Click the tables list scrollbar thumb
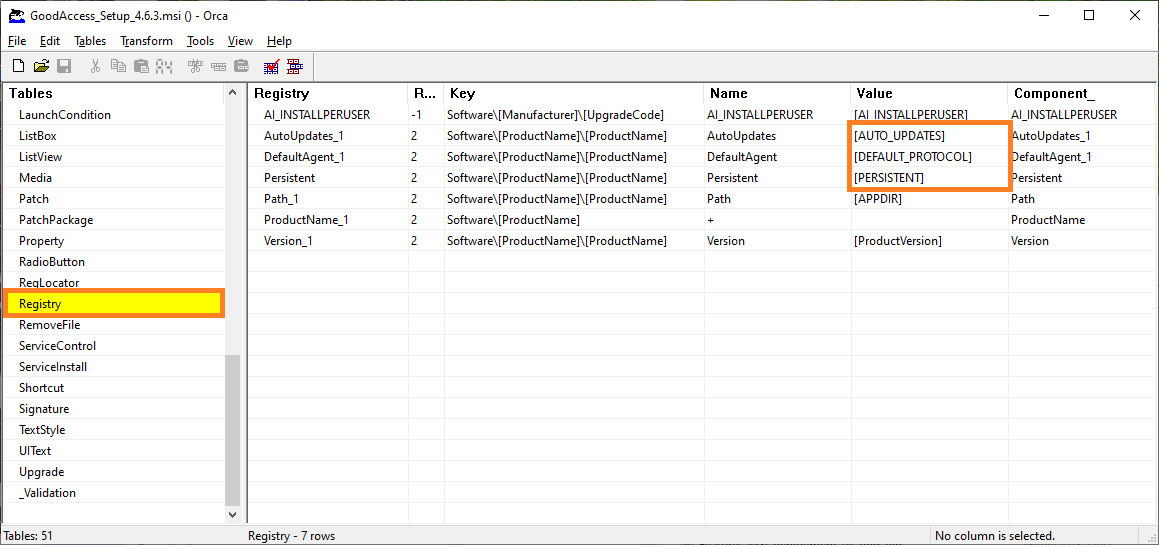This screenshot has height=545, width=1159. coord(233,429)
